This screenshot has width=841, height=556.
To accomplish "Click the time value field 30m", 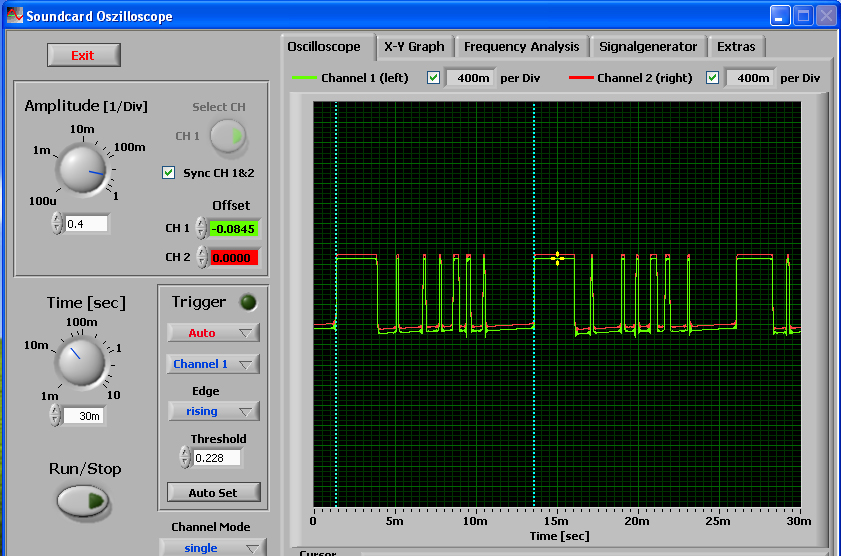I will coord(84,416).
